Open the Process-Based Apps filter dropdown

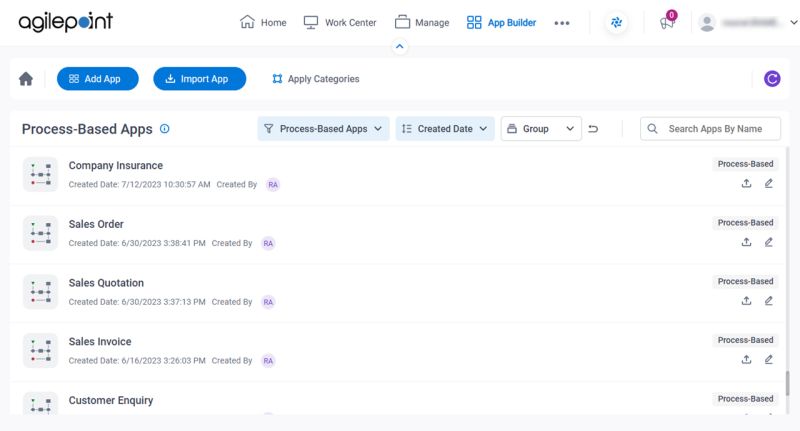[x=323, y=129]
